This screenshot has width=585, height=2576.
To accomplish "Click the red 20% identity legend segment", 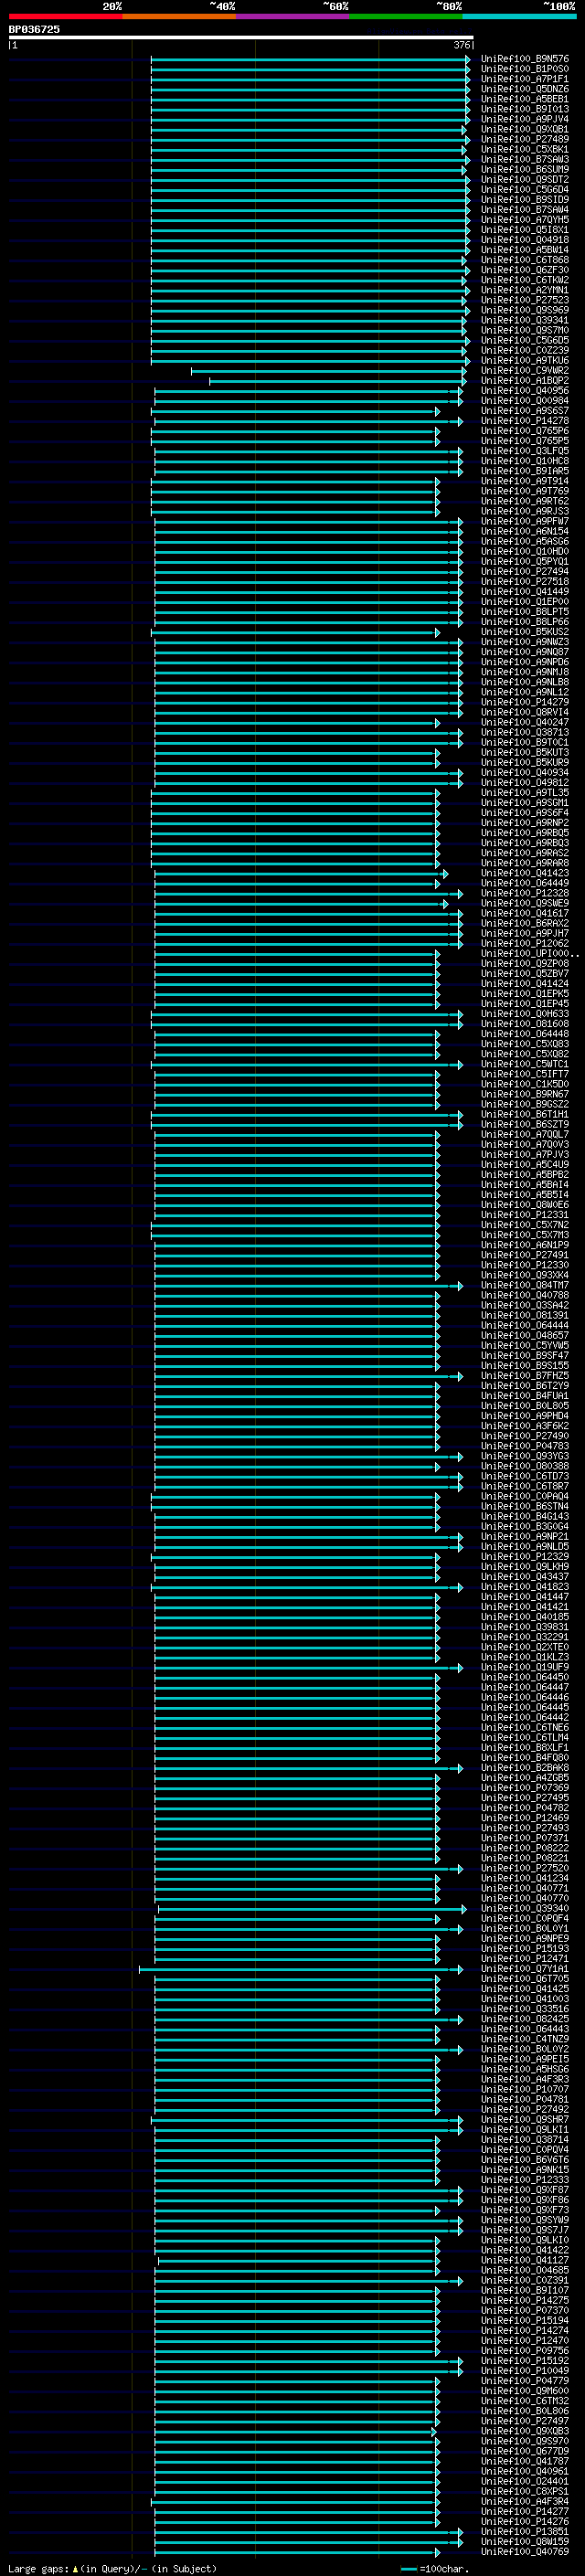I will 65,17.
